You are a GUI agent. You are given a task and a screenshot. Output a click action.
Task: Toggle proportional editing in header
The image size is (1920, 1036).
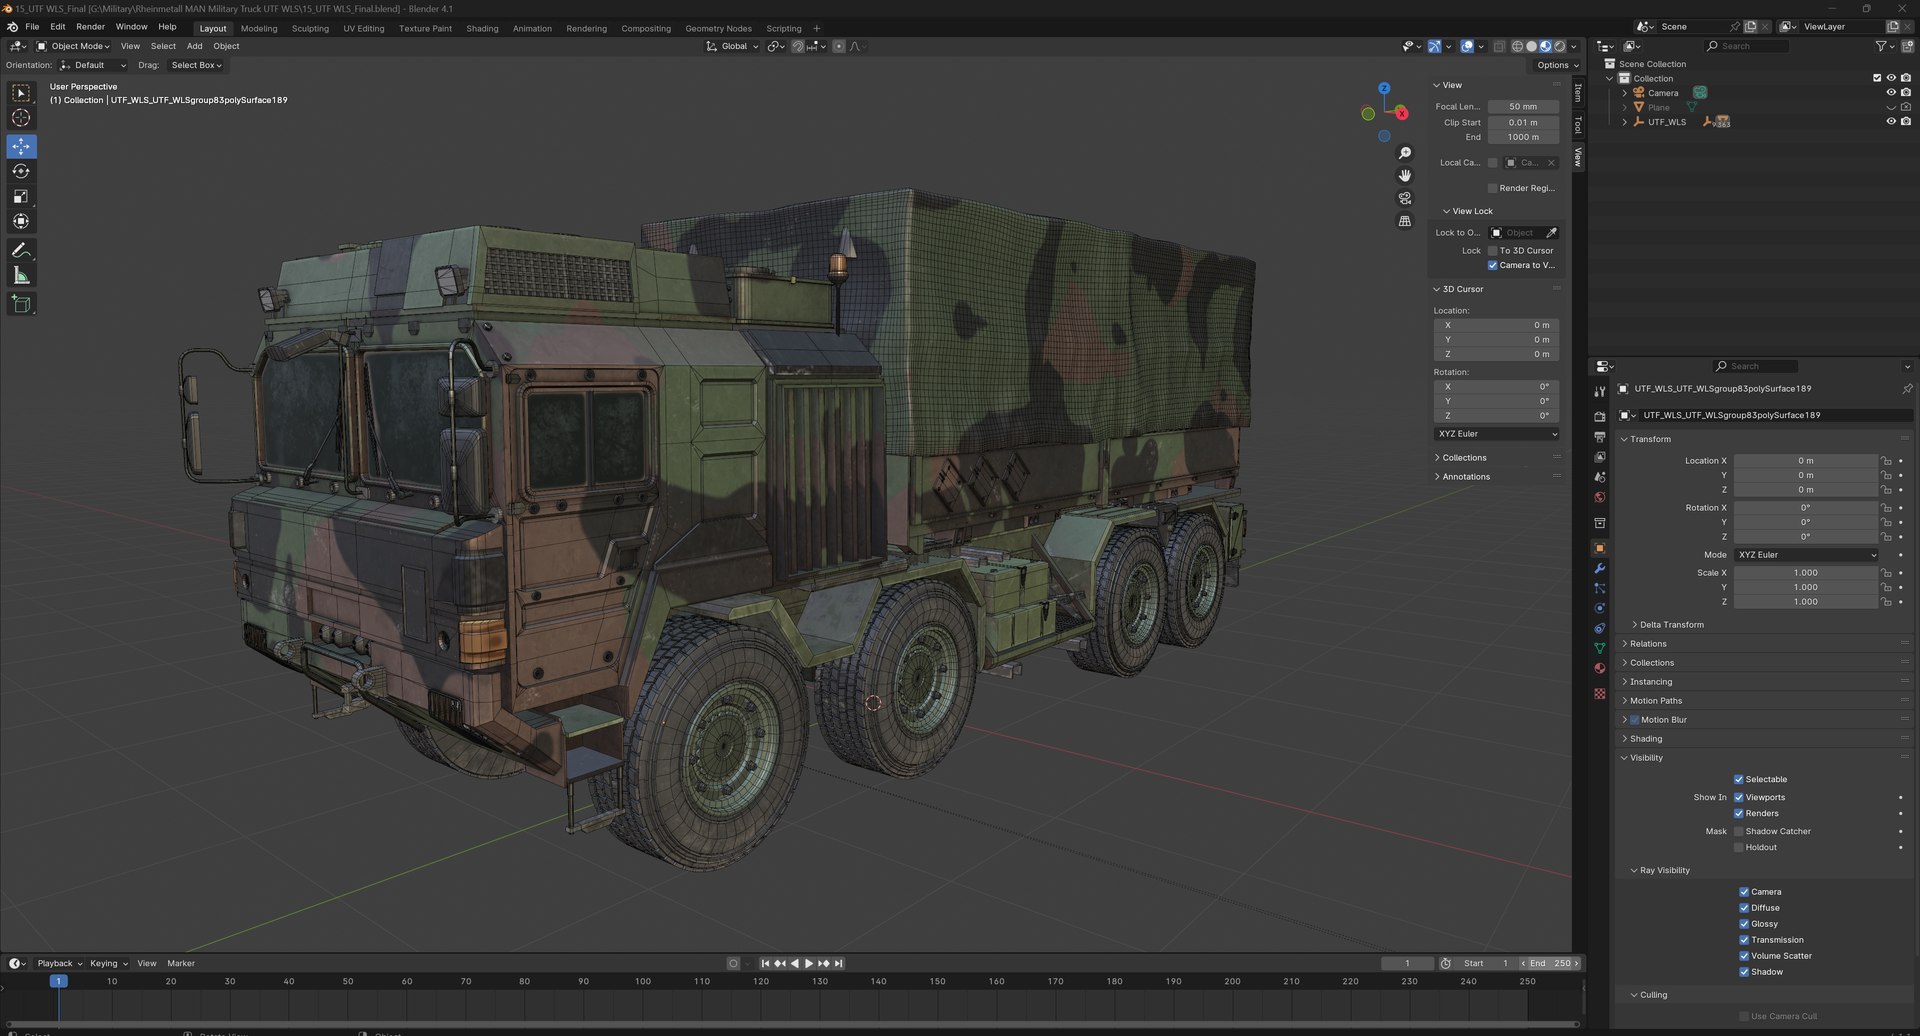pos(838,46)
